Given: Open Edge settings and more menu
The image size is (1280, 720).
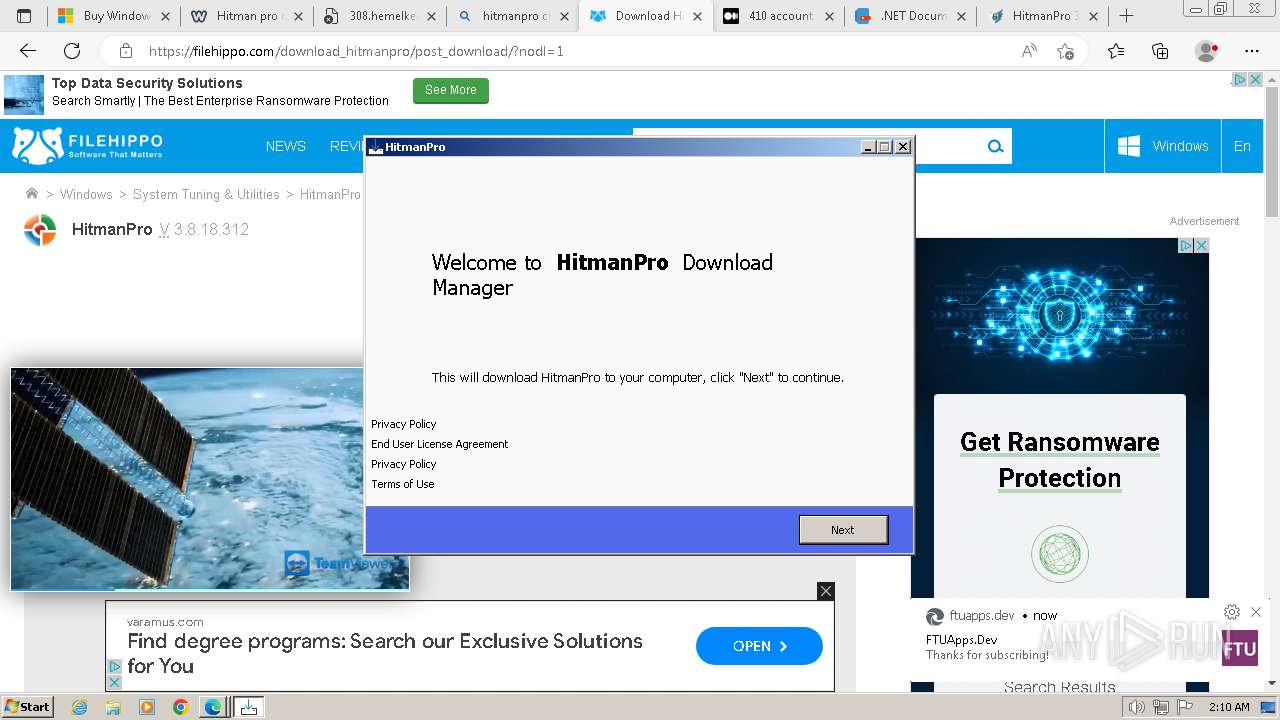Looking at the screenshot, I should coord(1252,51).
